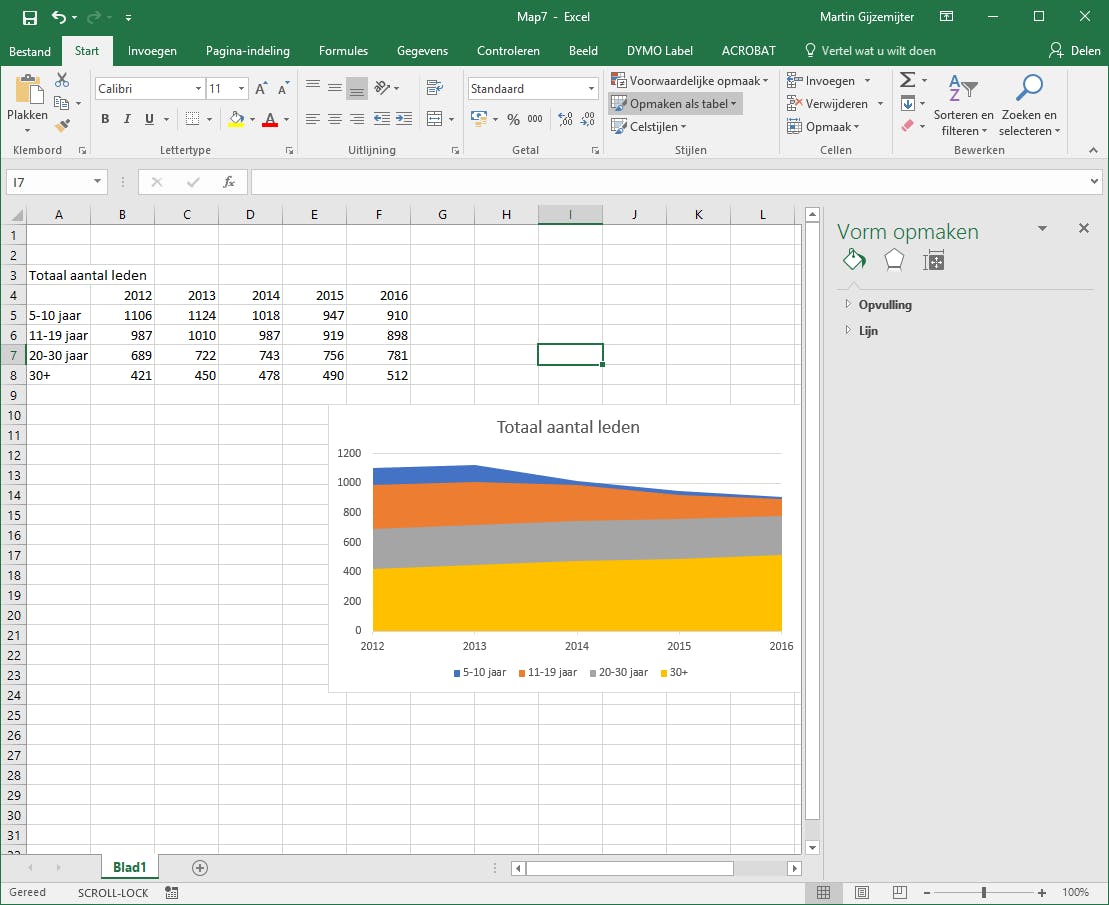Expand the Opvulling section
Viewport: 1109px width, 905px height.
point(884,305)
